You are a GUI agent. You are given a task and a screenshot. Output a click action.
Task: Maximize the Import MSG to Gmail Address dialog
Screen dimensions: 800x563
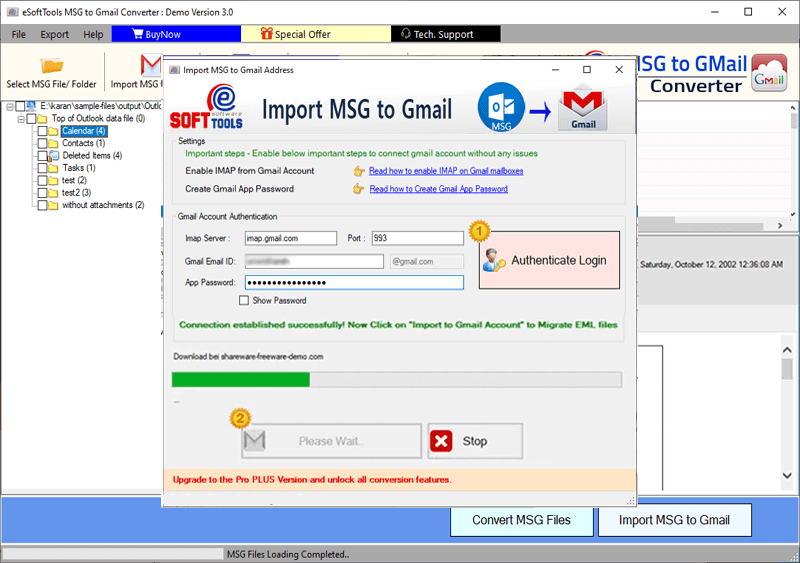click(587, 69)
